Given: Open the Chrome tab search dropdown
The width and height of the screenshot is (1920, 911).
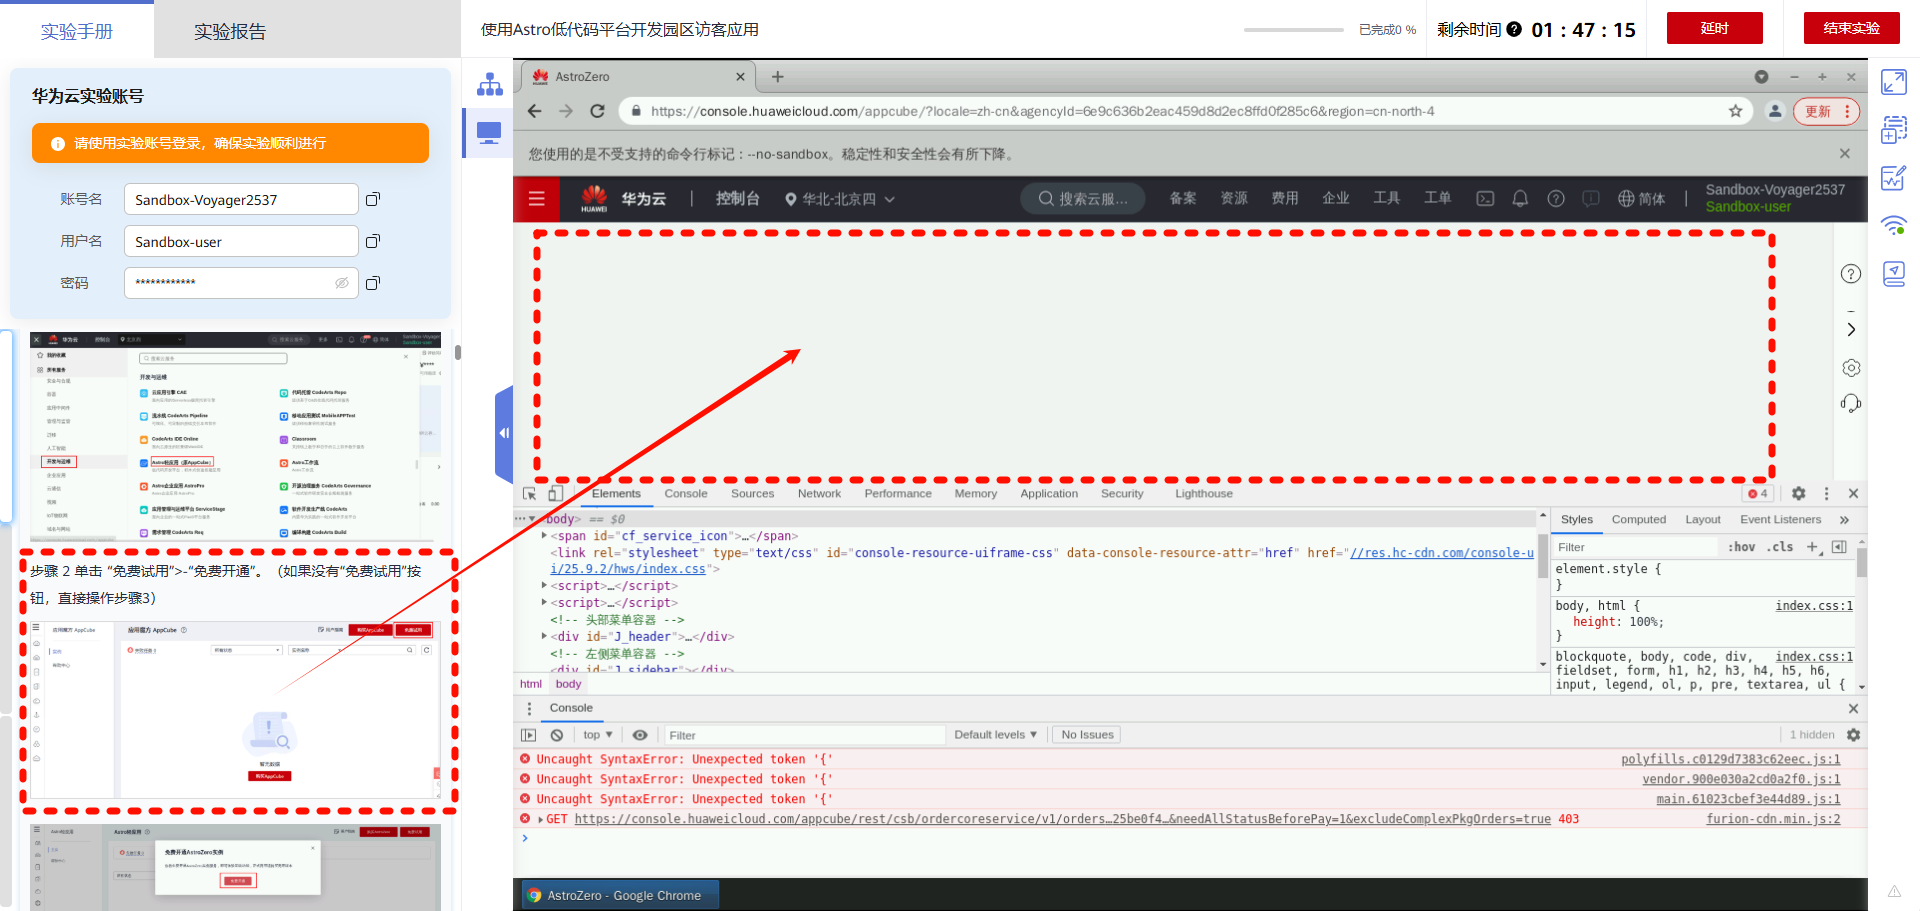Looking at the screenshot, I should coord(1761,77).
